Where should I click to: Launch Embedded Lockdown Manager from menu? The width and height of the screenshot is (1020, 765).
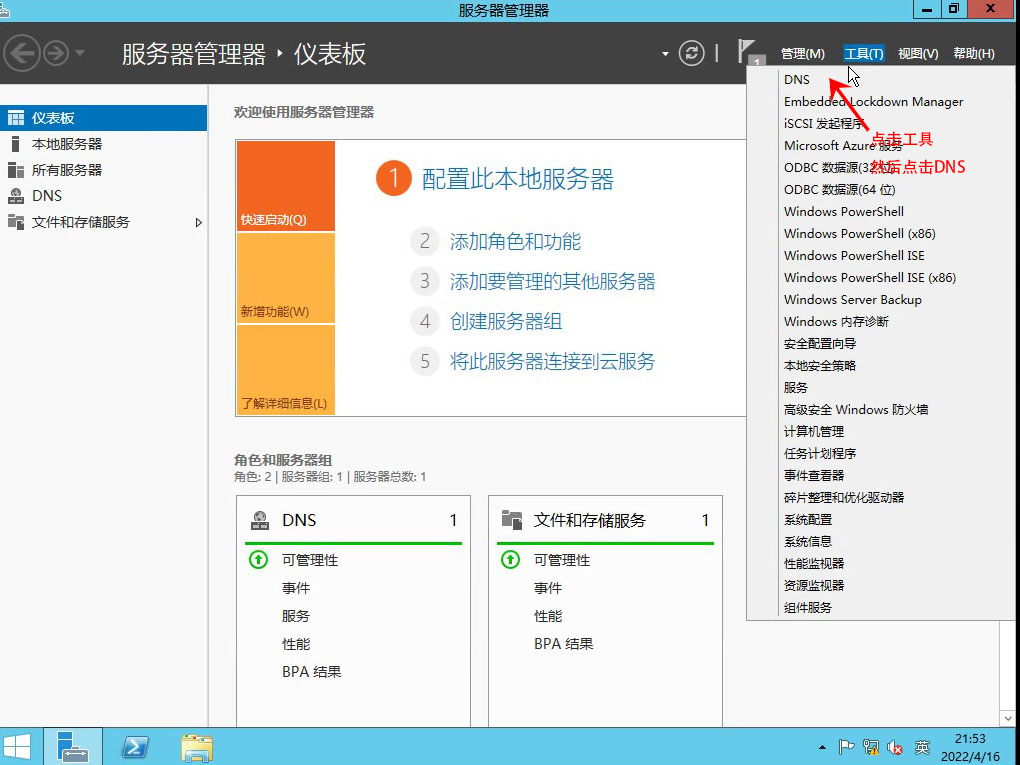(x=873, y=101)
